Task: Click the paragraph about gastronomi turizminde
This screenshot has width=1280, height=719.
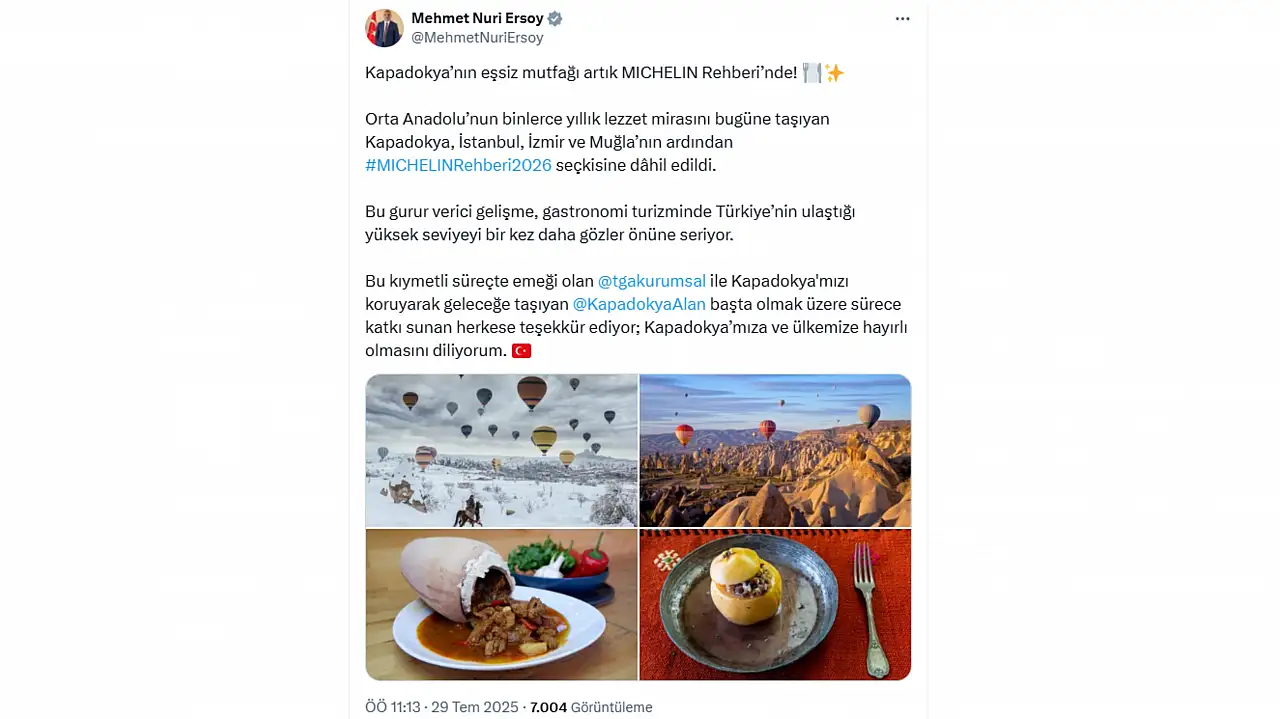Action: pos(610,223)
